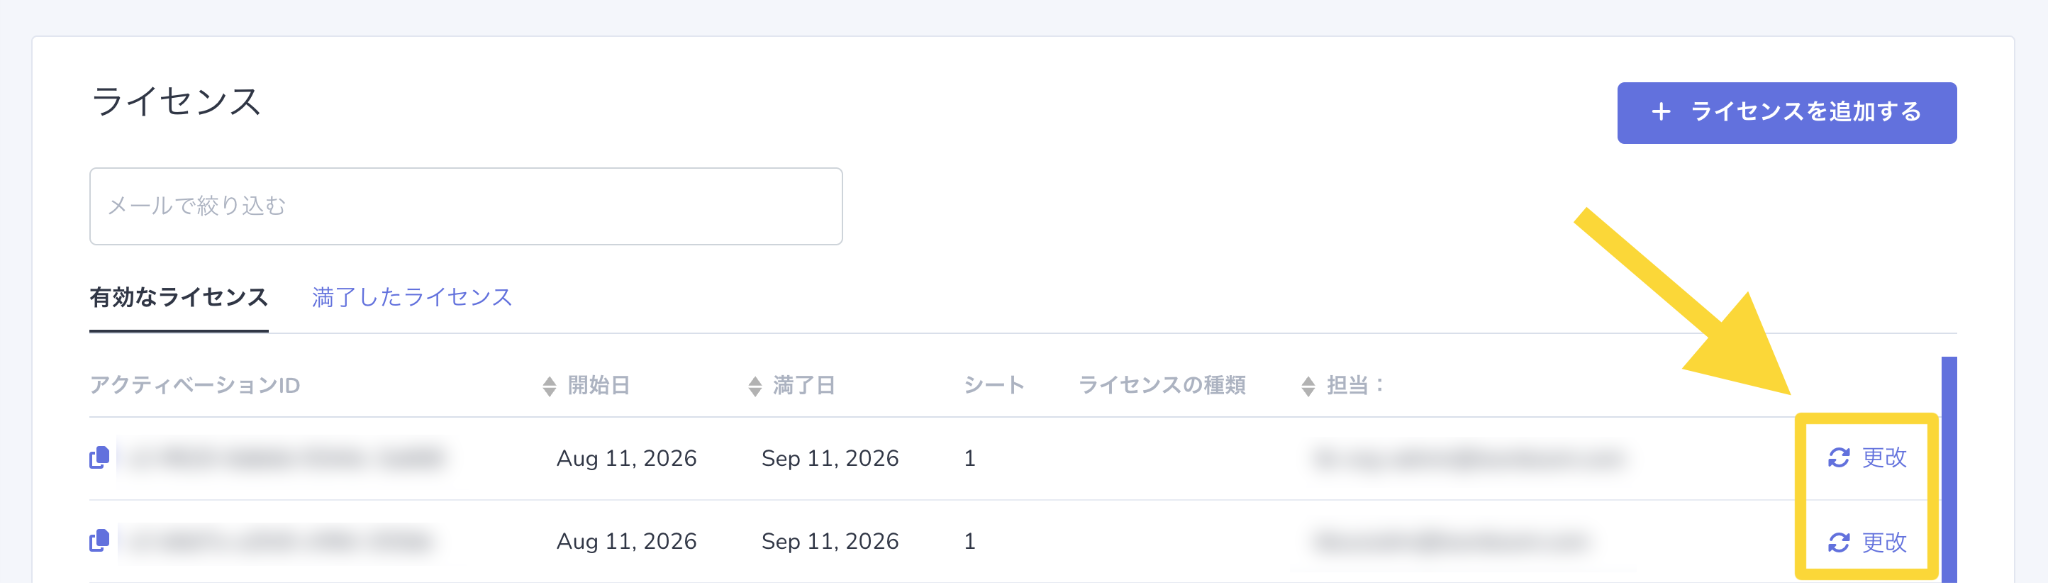Switch to the 満了したライセンス tab
The image size is (2048, 583).
point(412,297)
